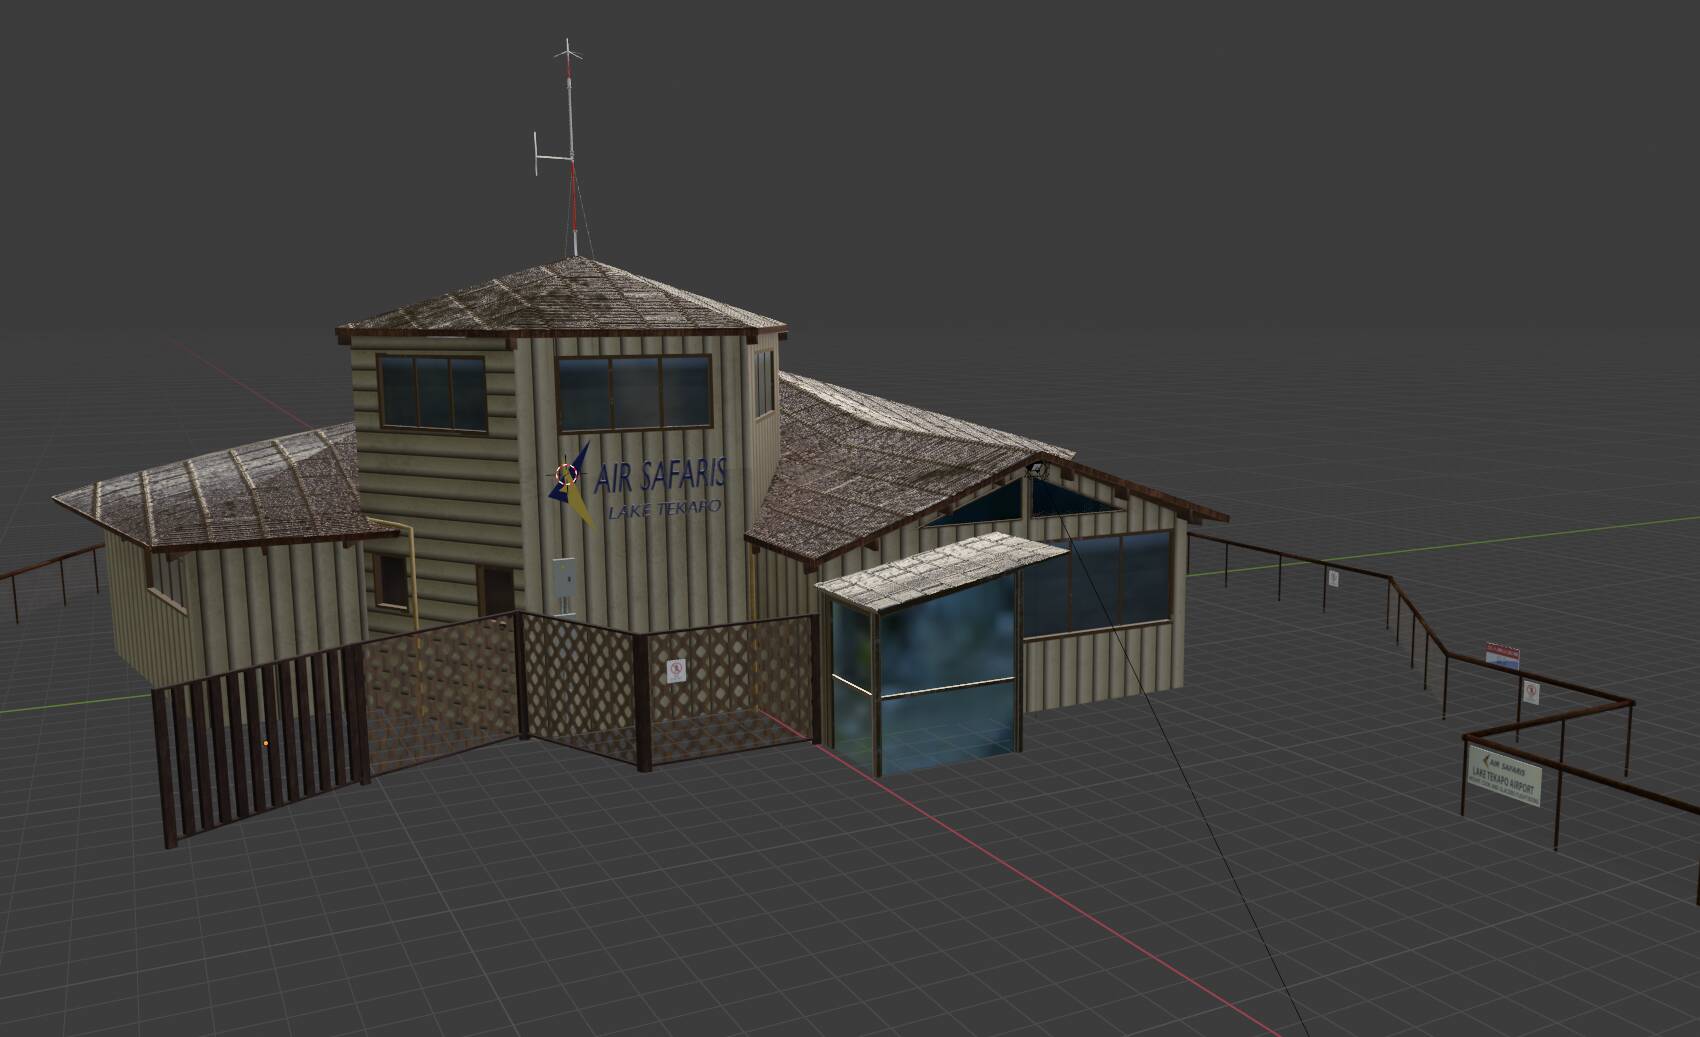Click the grey electrical box on the tower wall
The width and height of the screenshot is (1700, 1037).
[x=565, y=587]
